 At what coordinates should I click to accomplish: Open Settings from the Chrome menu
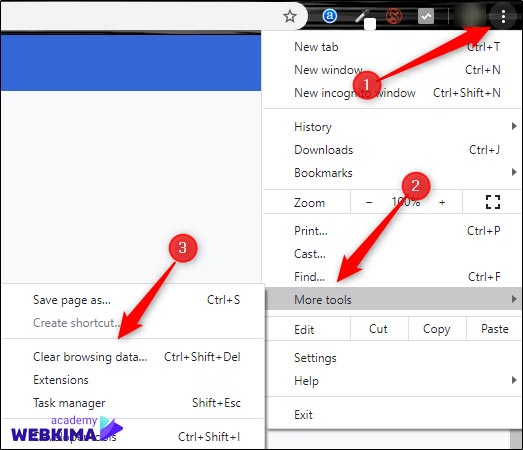(394, 358)
